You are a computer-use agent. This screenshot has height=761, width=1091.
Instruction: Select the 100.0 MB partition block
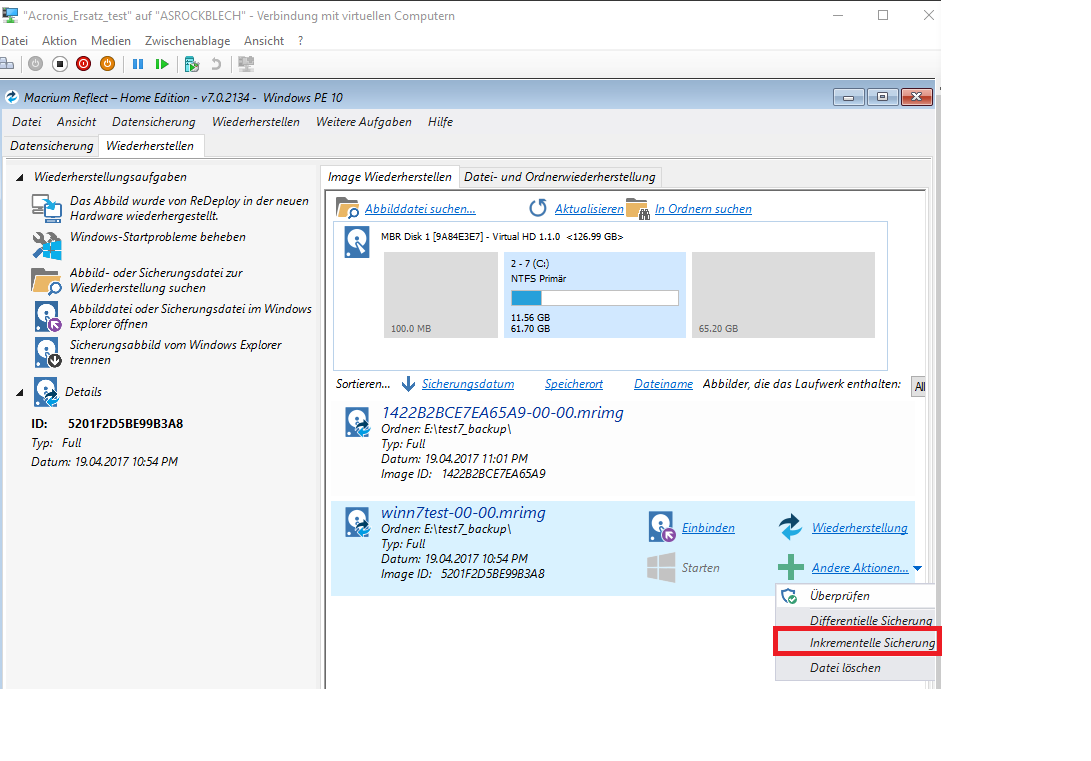click(440, 295)
